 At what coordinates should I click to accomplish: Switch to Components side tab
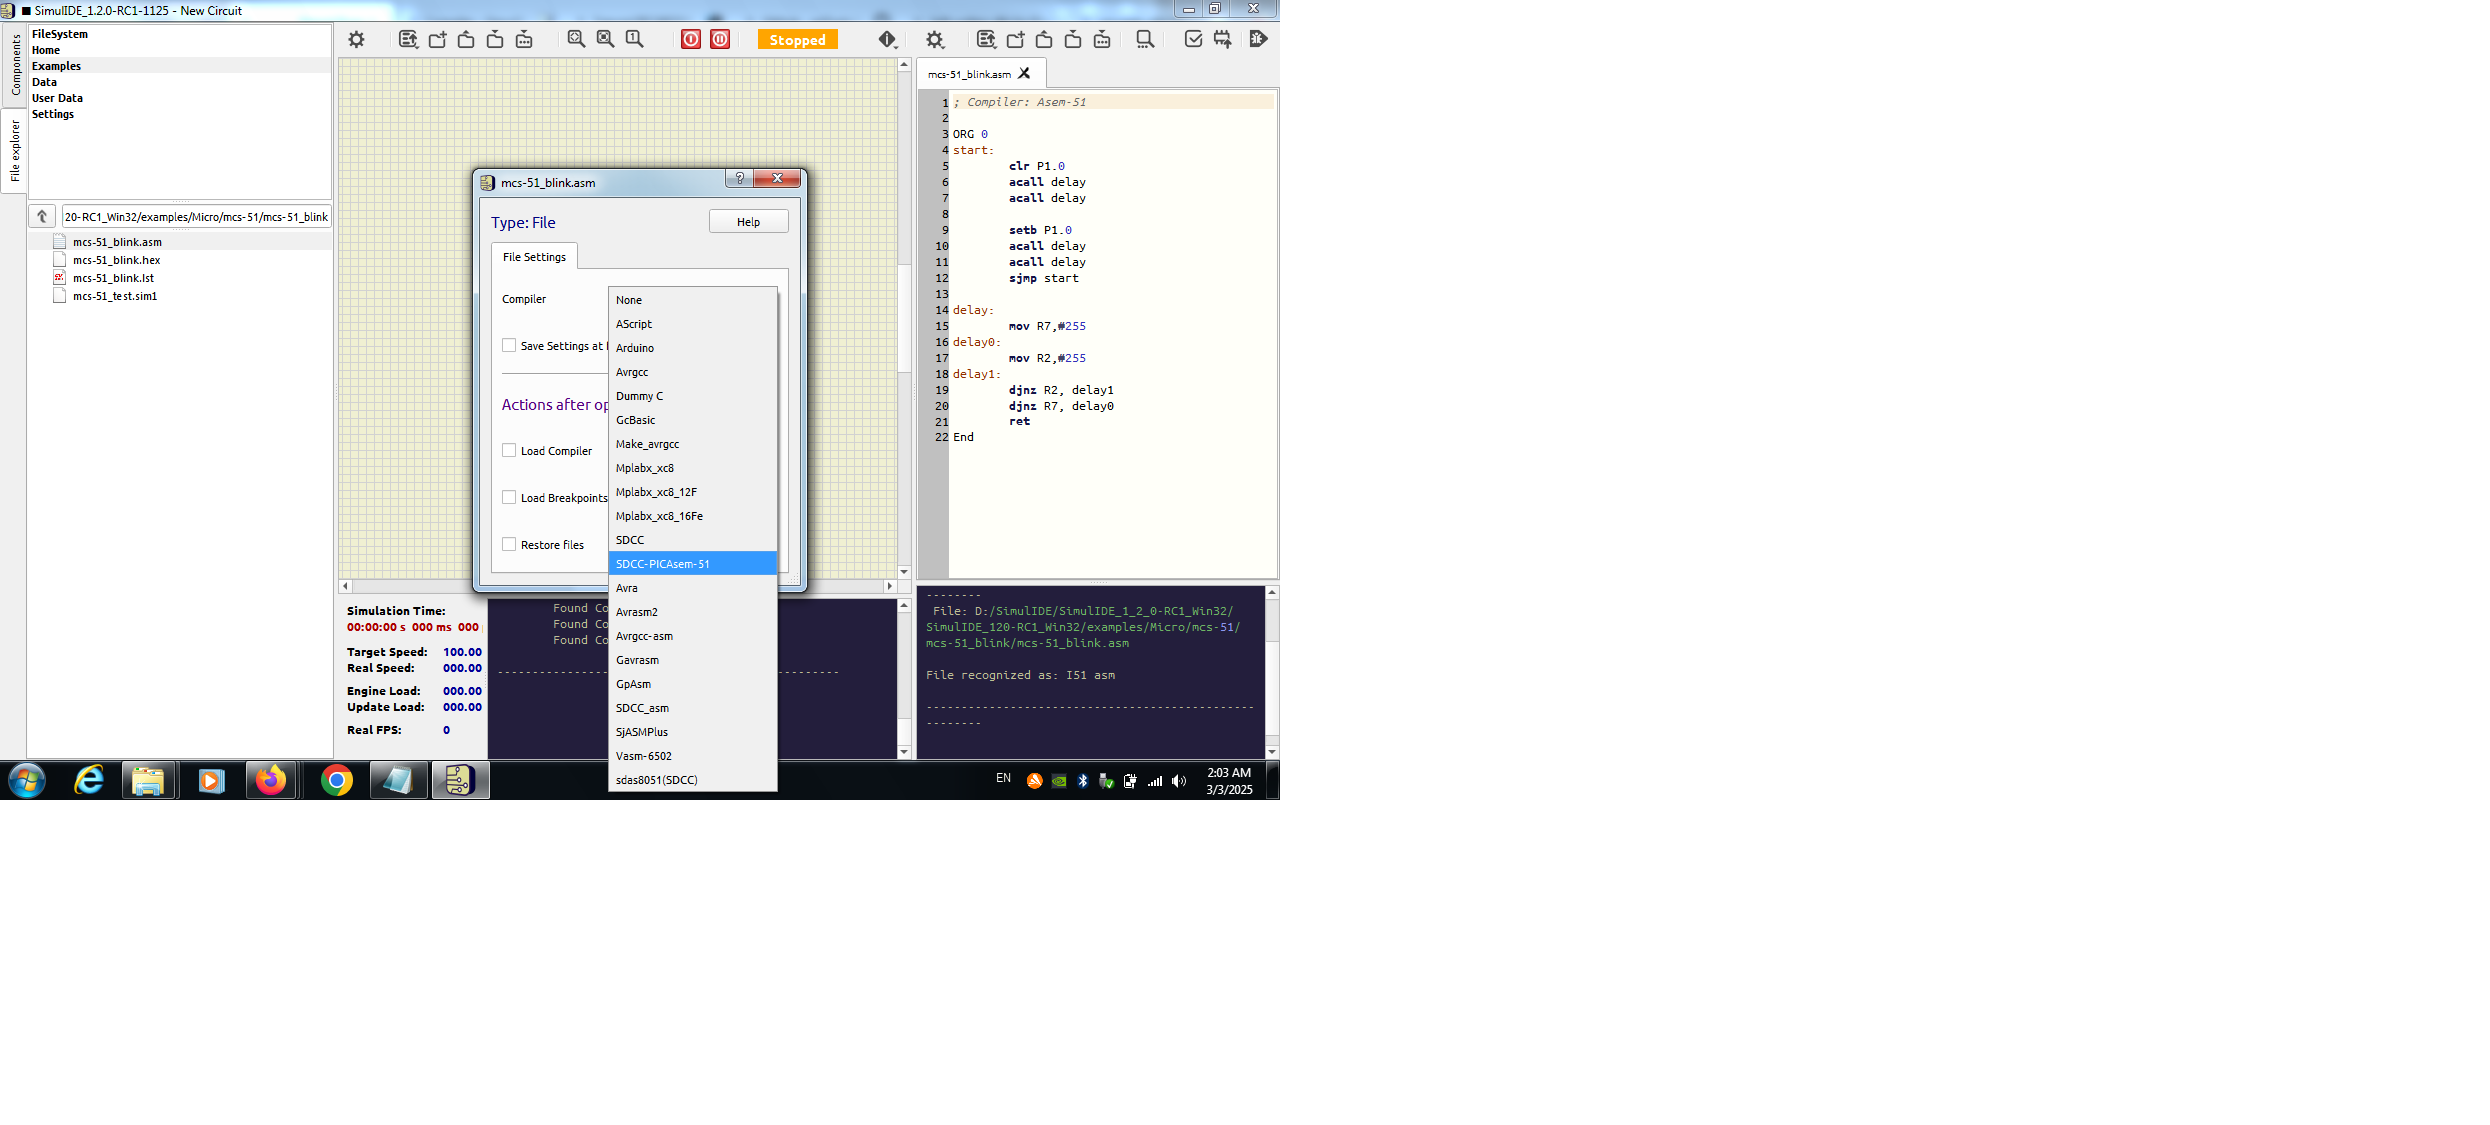pyautogui.click(x=15, y=65)
